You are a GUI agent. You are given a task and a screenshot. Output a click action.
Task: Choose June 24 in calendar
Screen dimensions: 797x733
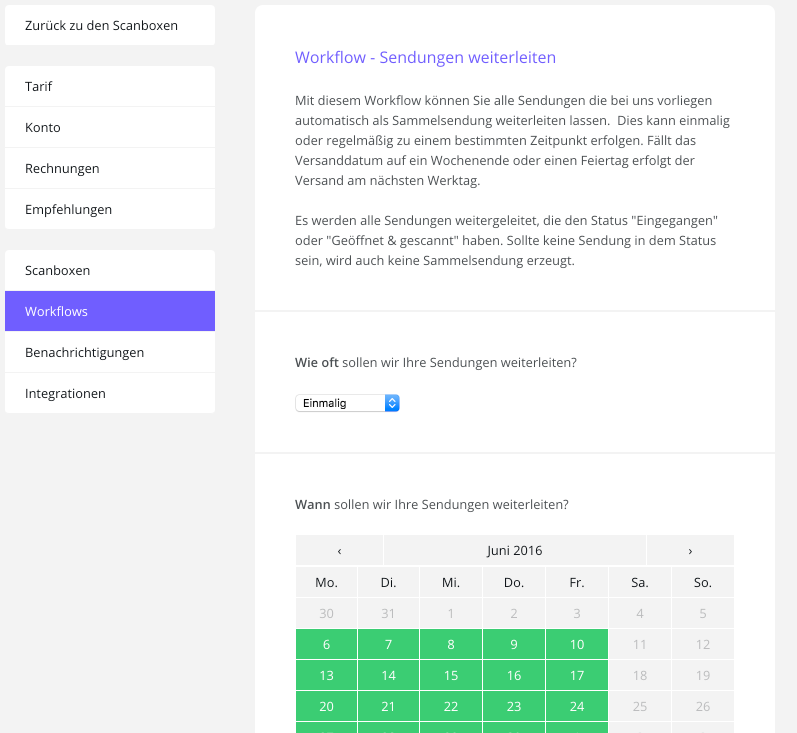(577, 707)
